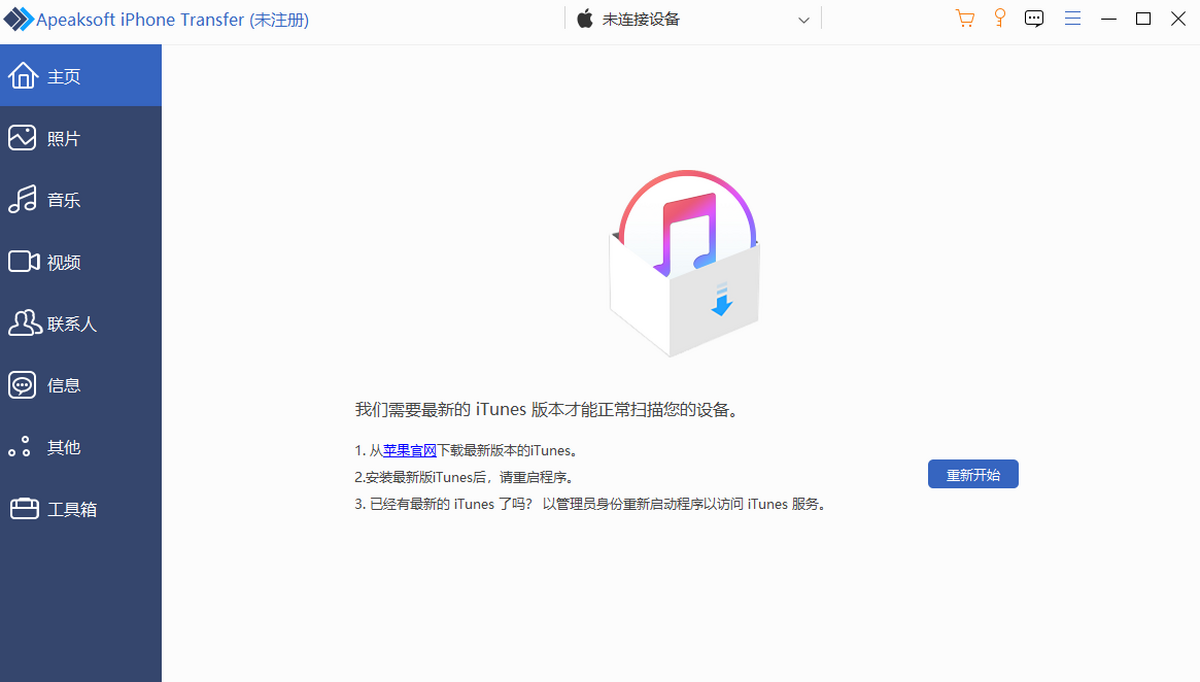The width and height of the screenshot is (1200, 682).
Task: Click step 2 text about reinstalling iTunes
Action: click(465, 477)
